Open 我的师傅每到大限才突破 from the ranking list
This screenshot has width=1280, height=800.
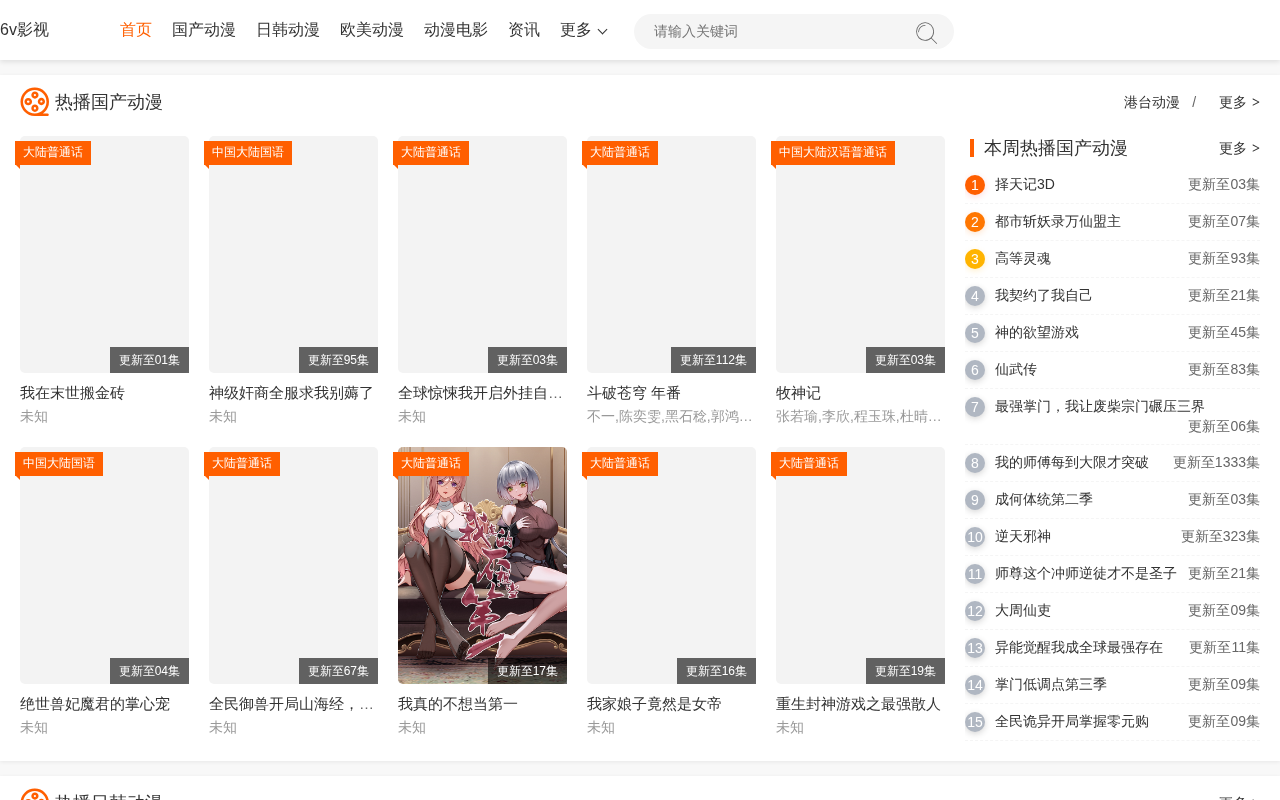[1072, 463]
